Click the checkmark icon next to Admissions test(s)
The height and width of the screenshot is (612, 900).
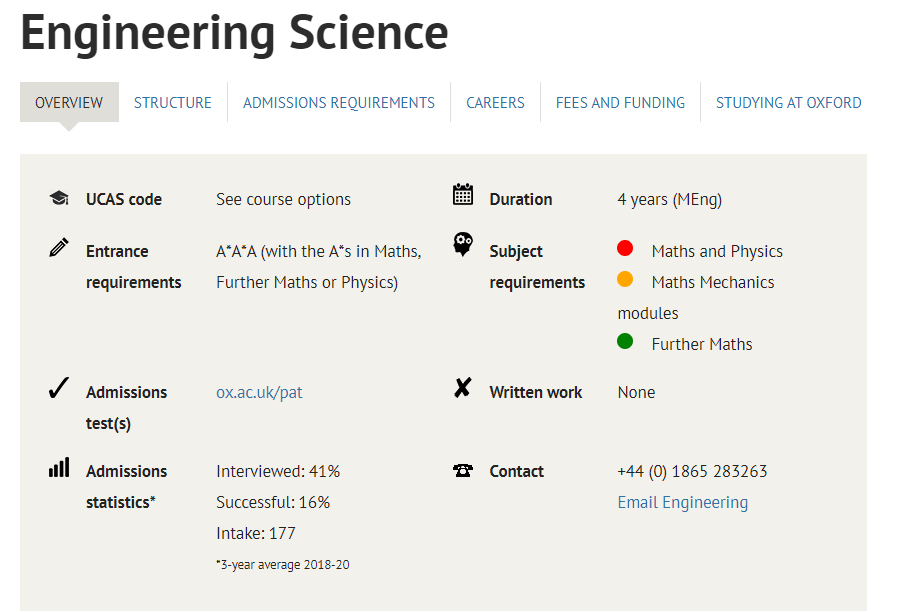tap(59, 388)
